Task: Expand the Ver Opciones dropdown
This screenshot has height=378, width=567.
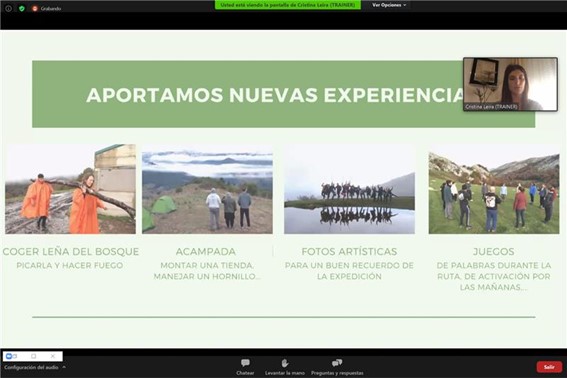Action: pos(389,5)
